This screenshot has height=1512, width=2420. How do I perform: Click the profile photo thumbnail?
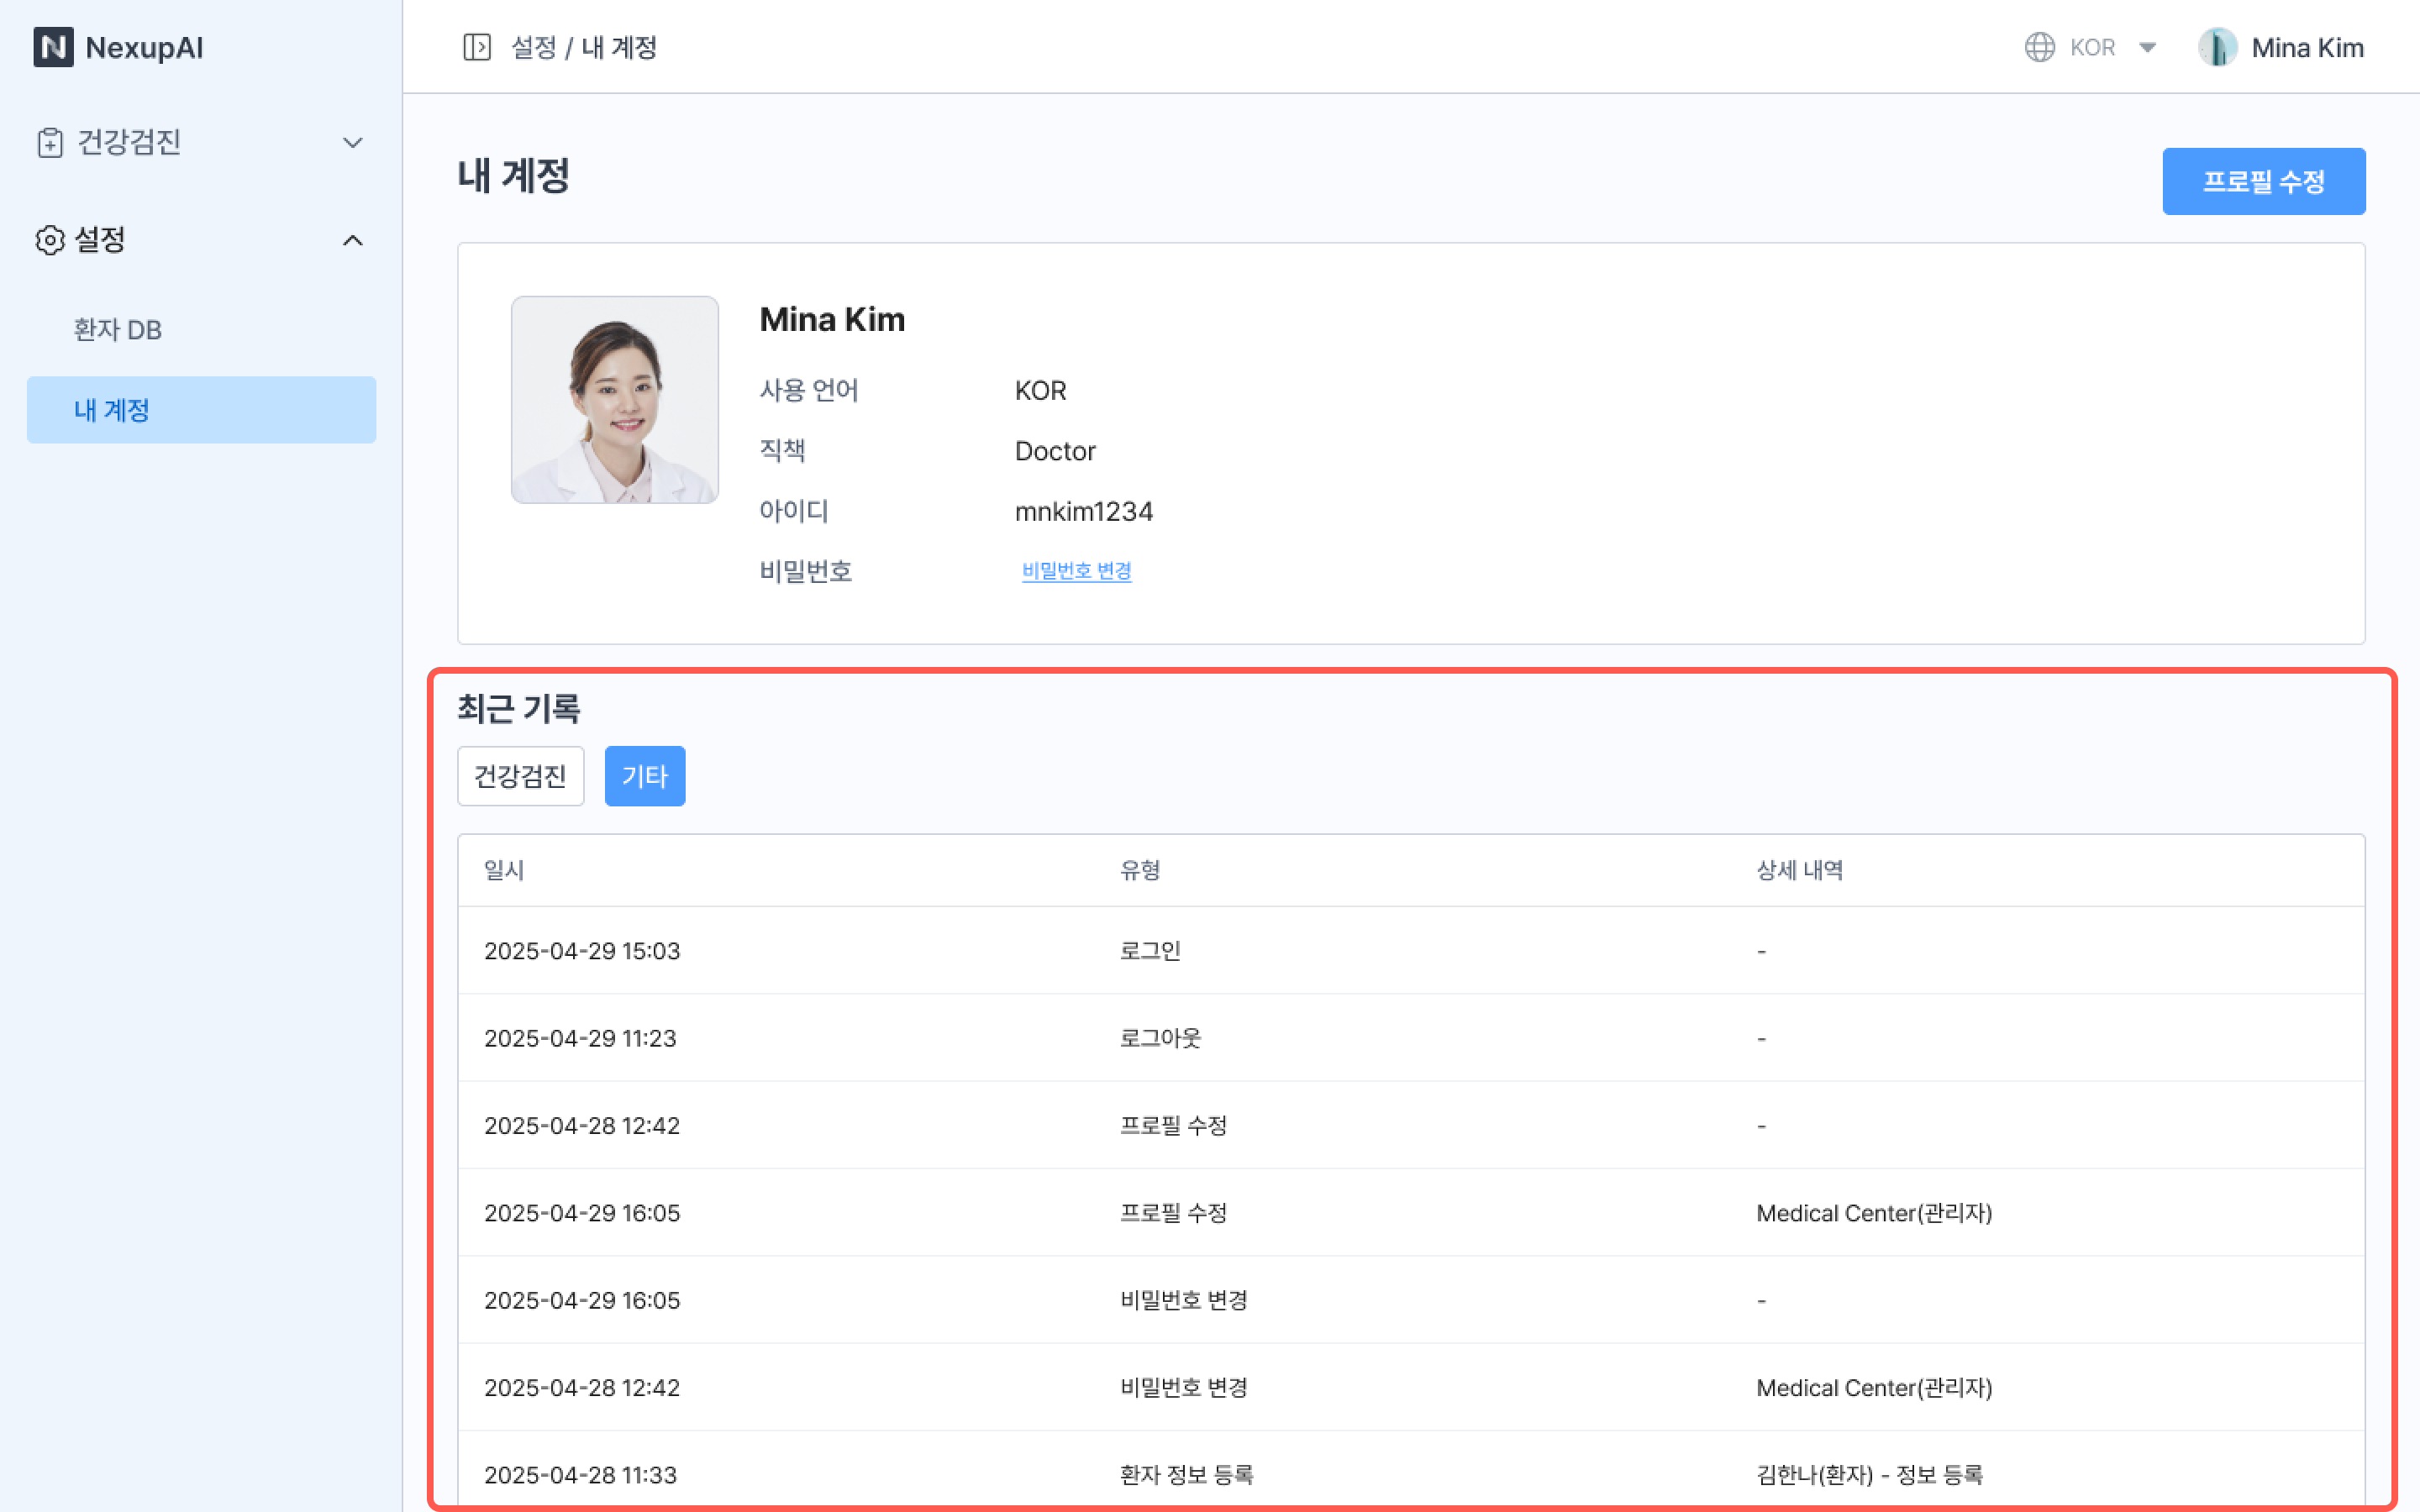[x=614, y=399]
